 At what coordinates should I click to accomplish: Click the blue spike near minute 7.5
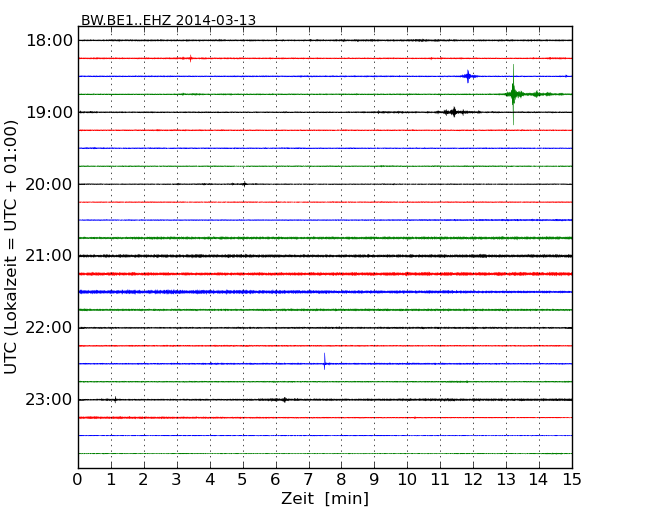coord(325,362)
